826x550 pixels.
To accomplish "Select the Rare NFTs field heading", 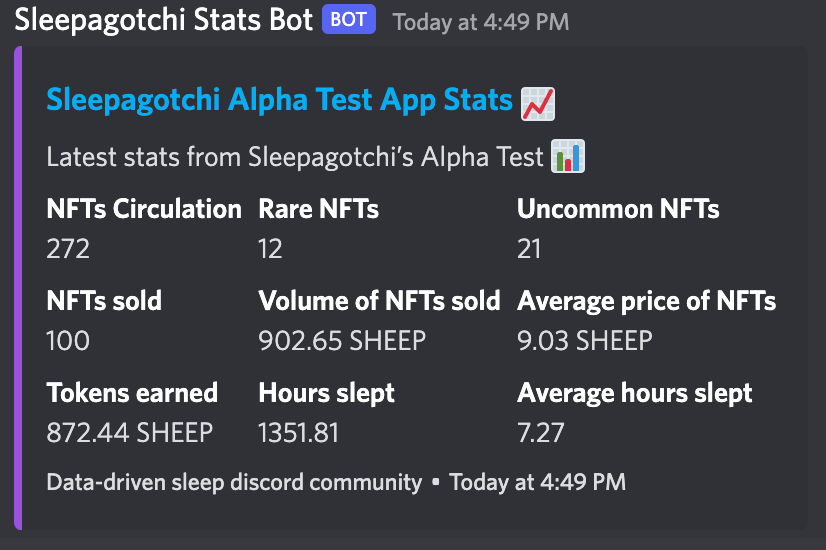I will (318, 209).
